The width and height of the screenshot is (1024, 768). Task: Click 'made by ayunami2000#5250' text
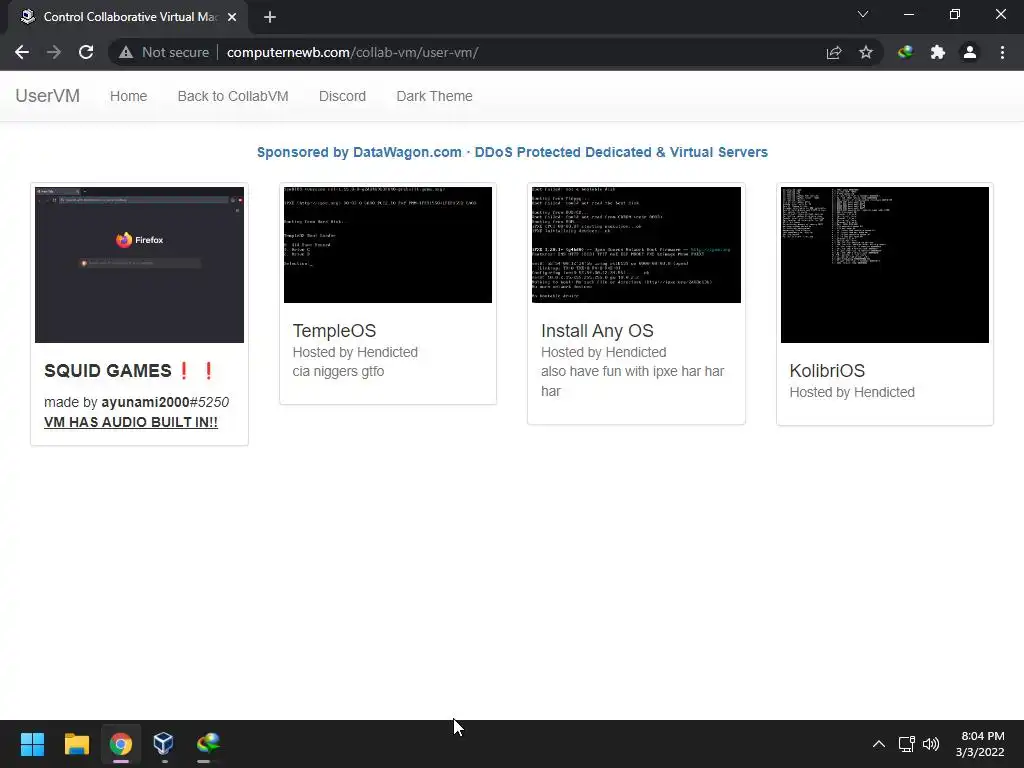136,402
